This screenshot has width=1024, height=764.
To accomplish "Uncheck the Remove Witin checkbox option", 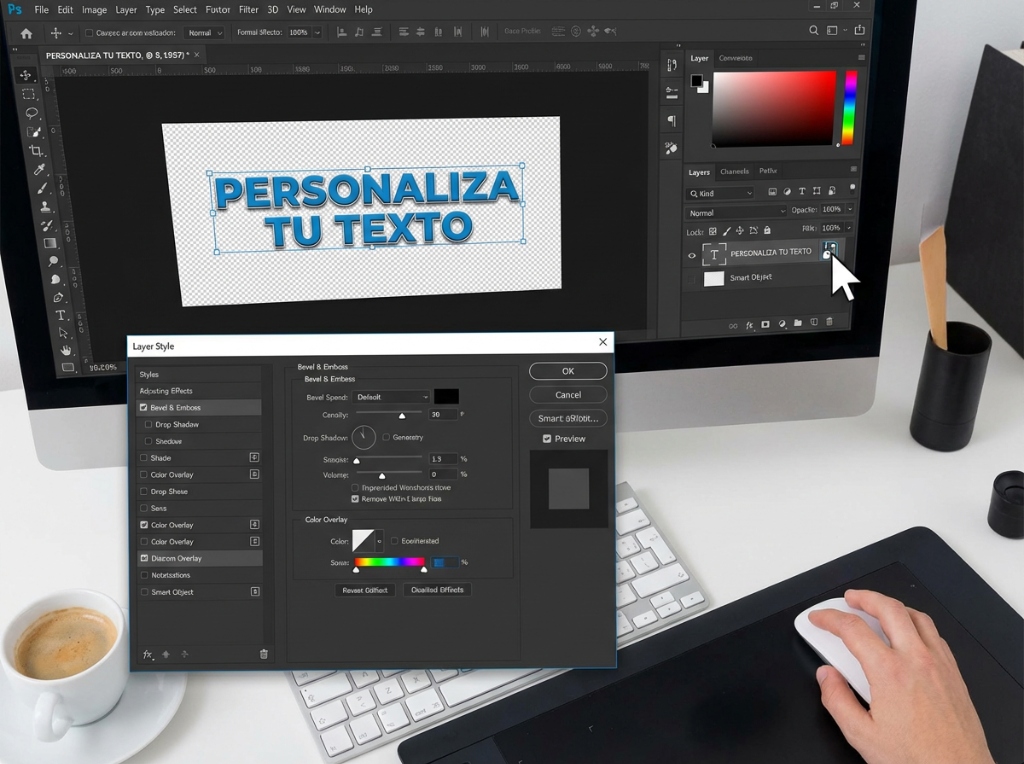I will (x=355, y=499).
